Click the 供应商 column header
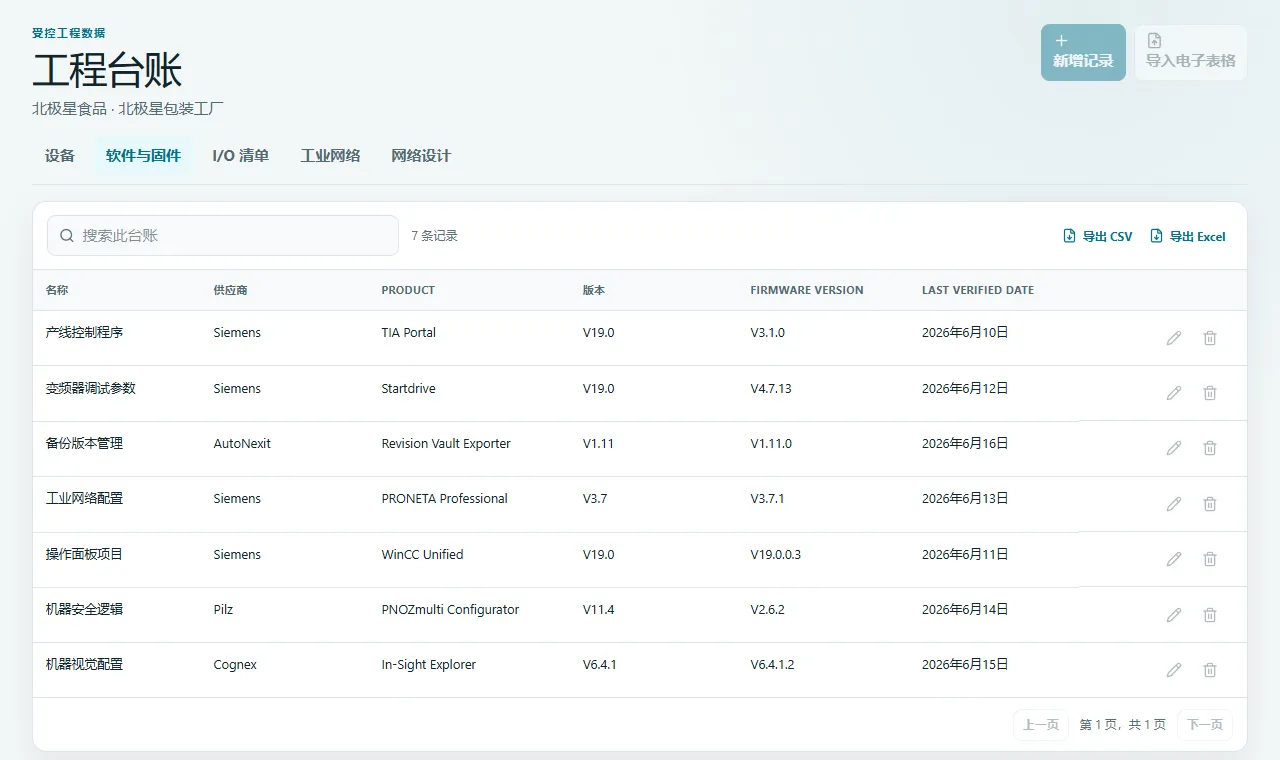Viewport: 1280px width, 760px height. pyautogui.click(x=230, y=290)
